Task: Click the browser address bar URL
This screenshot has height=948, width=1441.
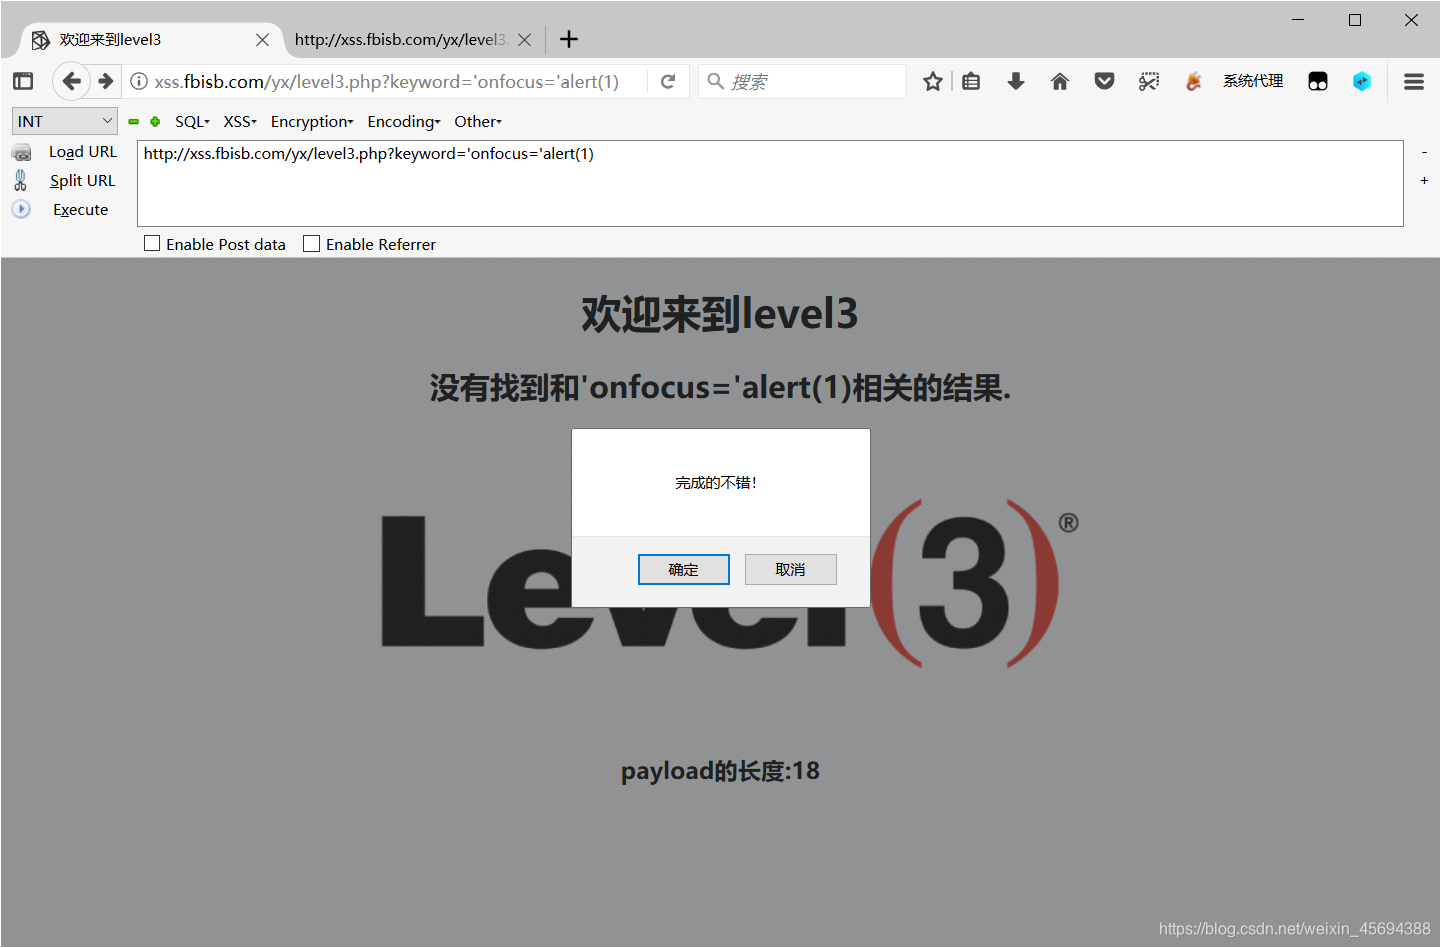Action: coord(387,82)
